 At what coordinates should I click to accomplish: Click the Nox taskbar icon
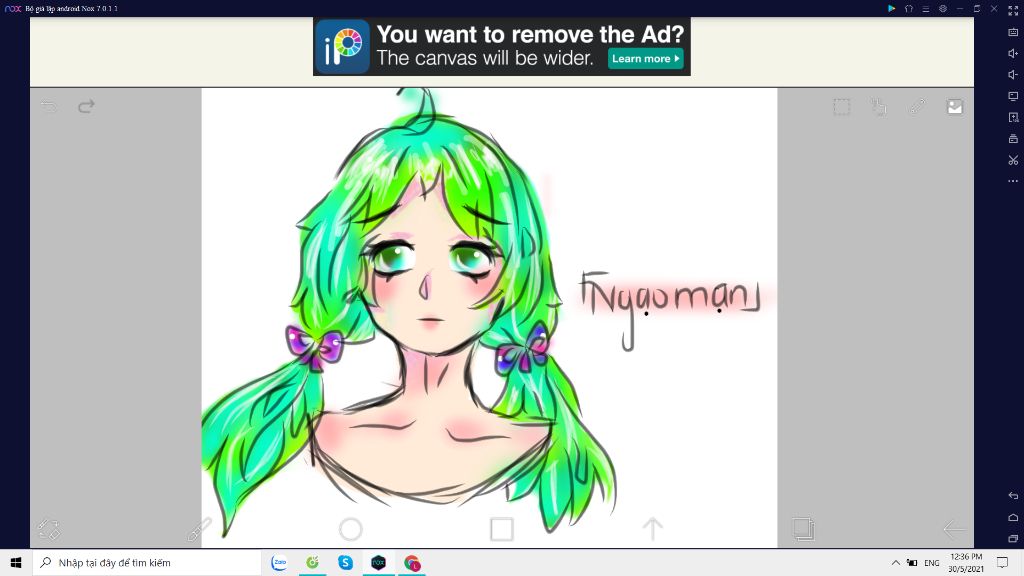[378, 562]
